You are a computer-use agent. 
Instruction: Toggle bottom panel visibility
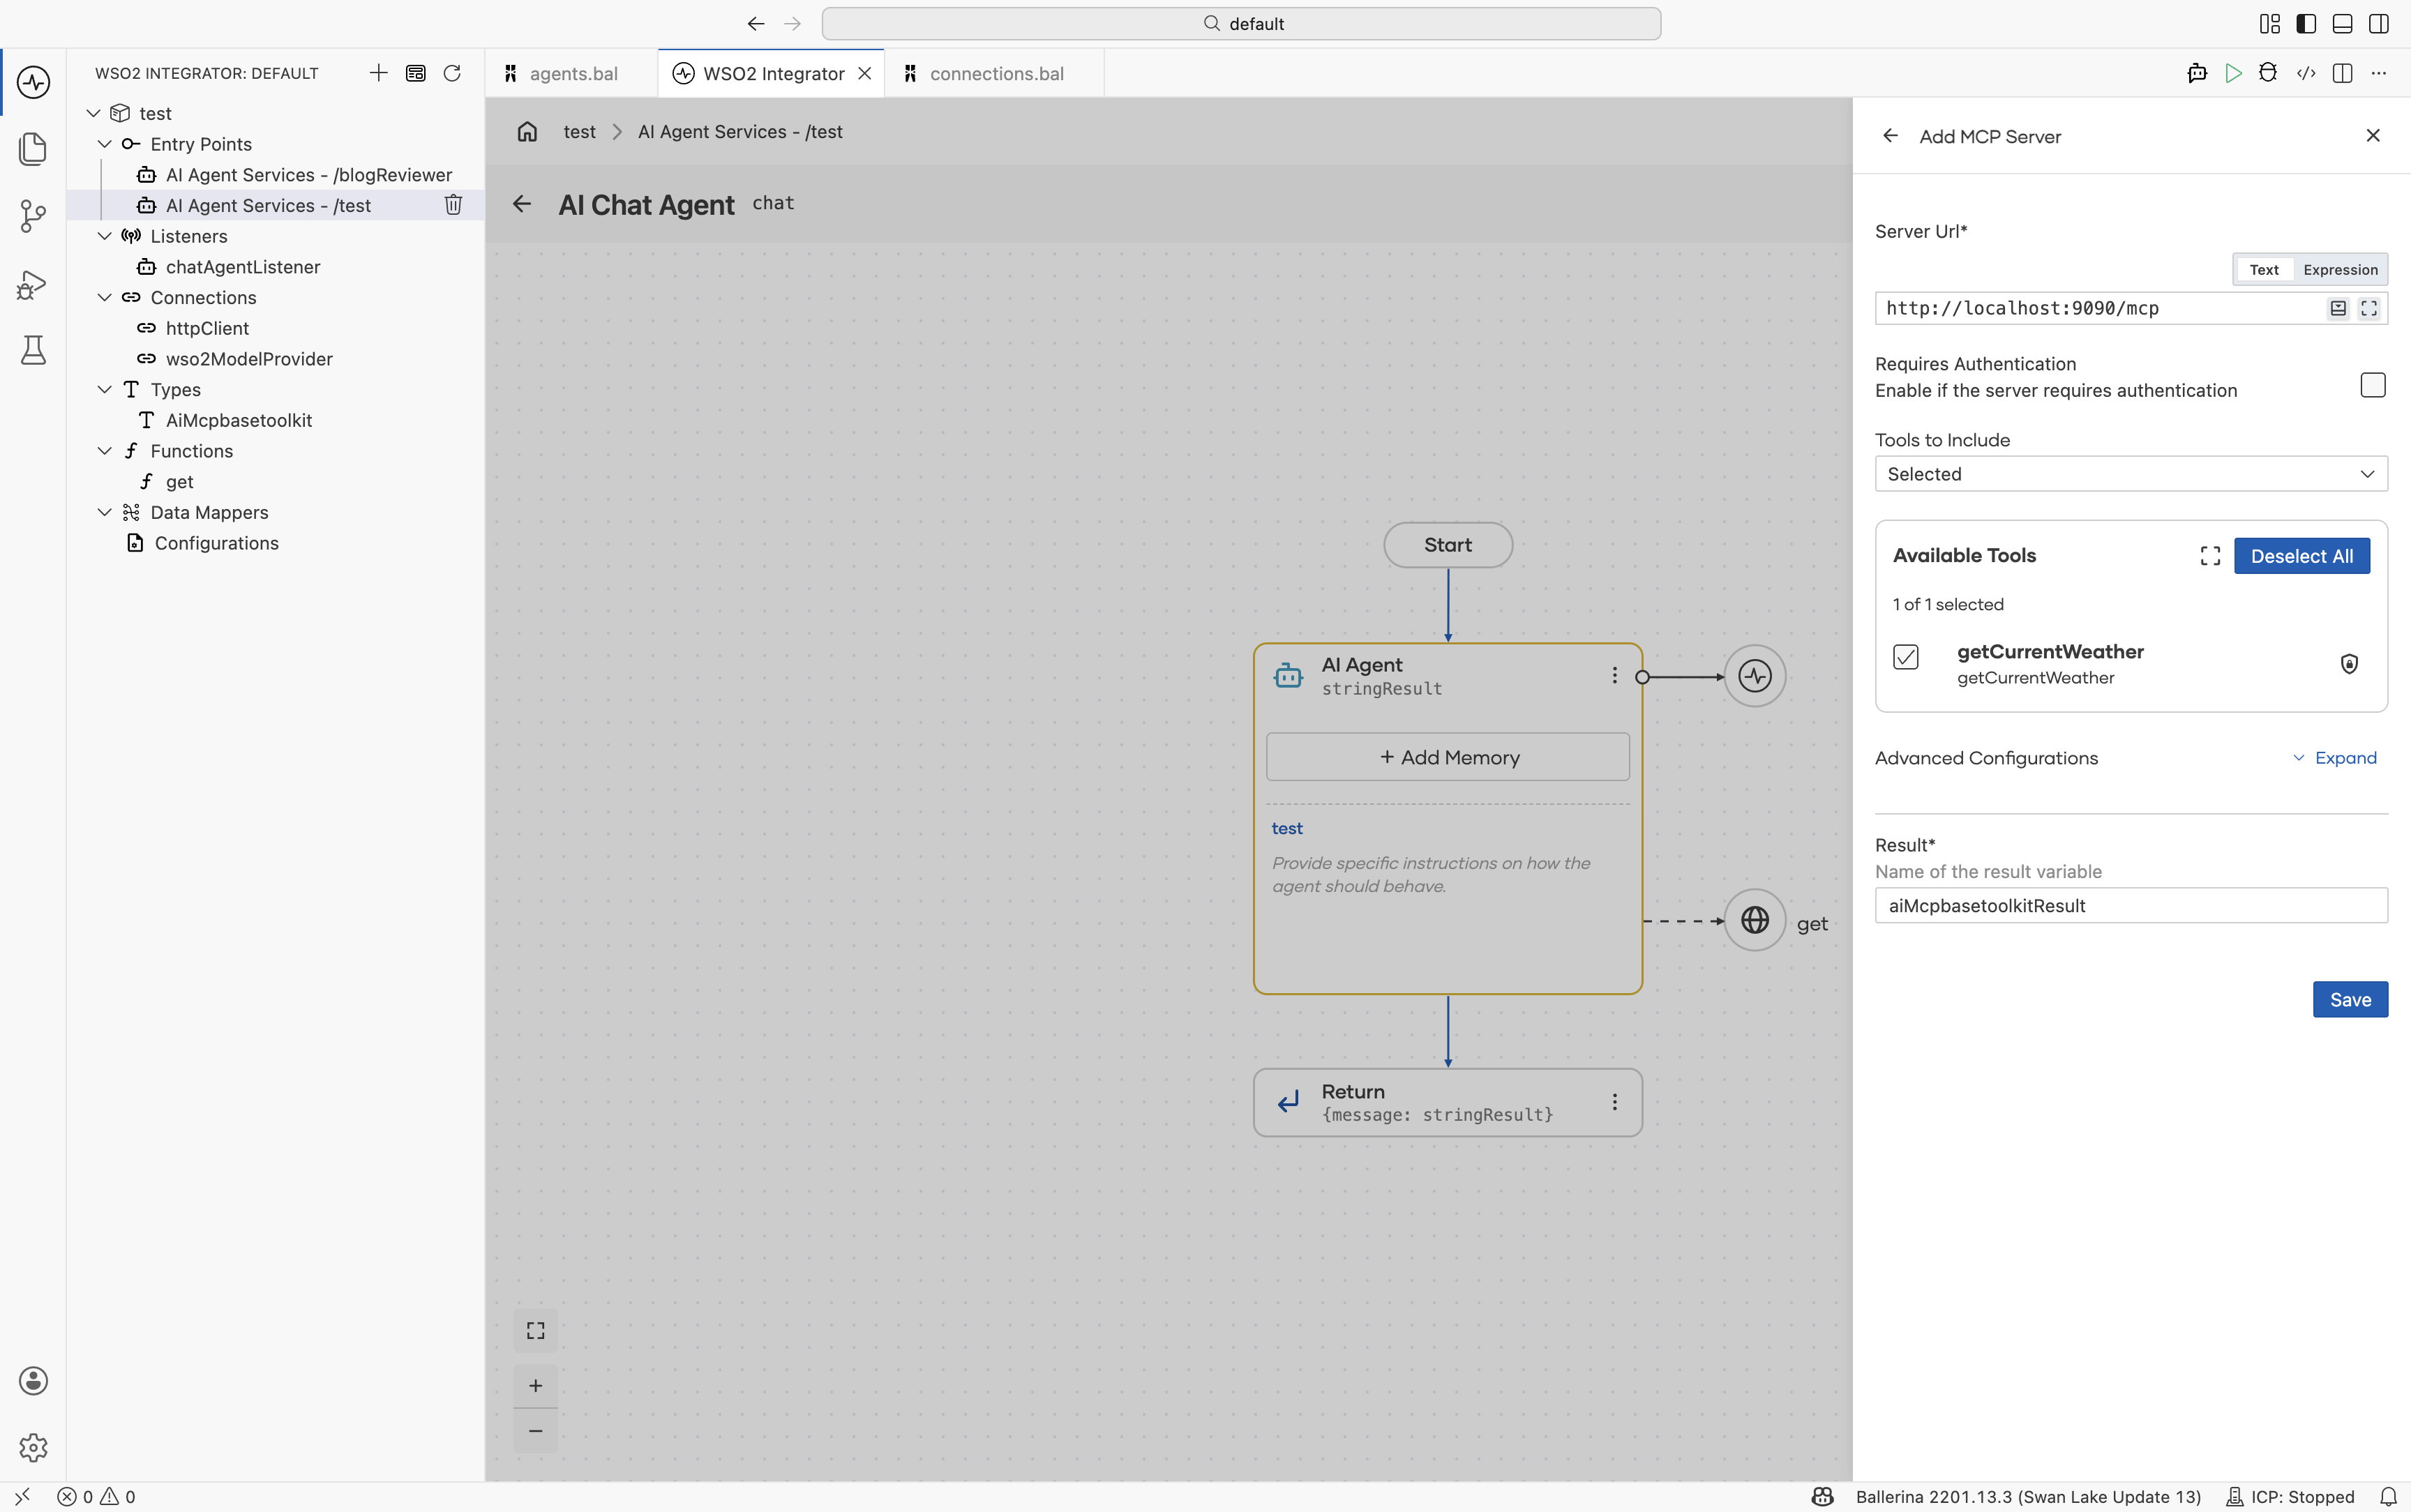click(x=2342, y=24)
